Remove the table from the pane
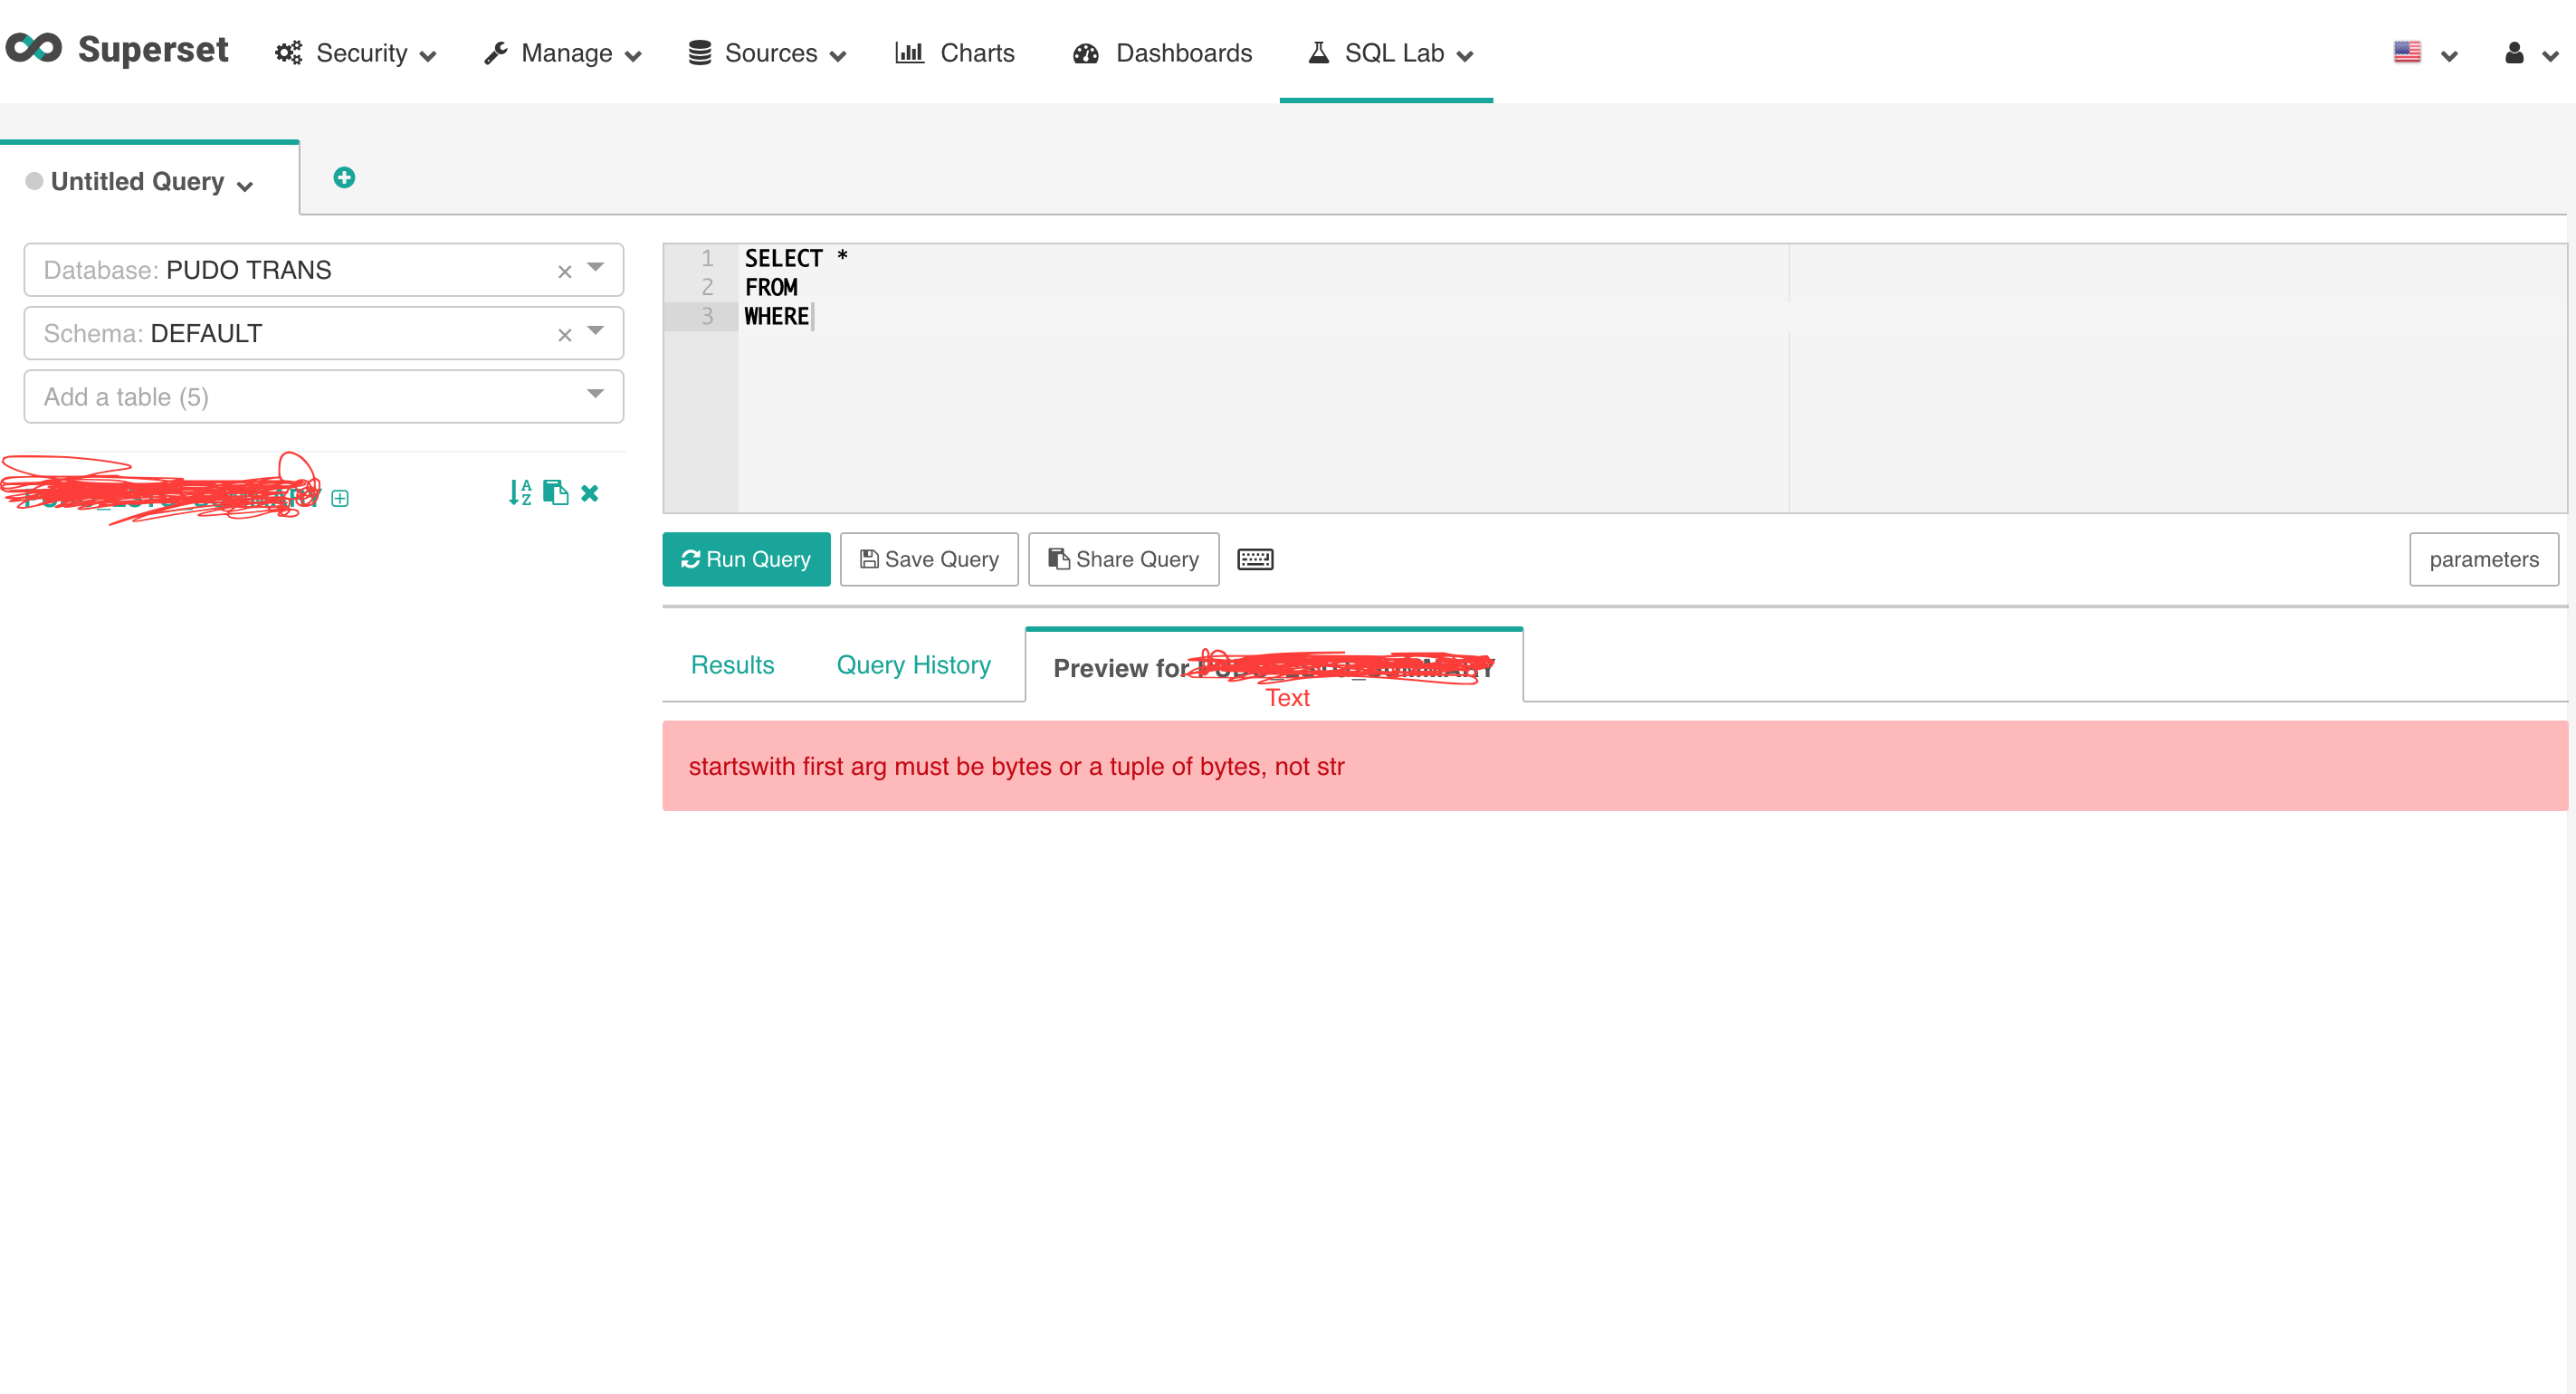This screenshot has width=2576, height=1394. pos(590,492)
